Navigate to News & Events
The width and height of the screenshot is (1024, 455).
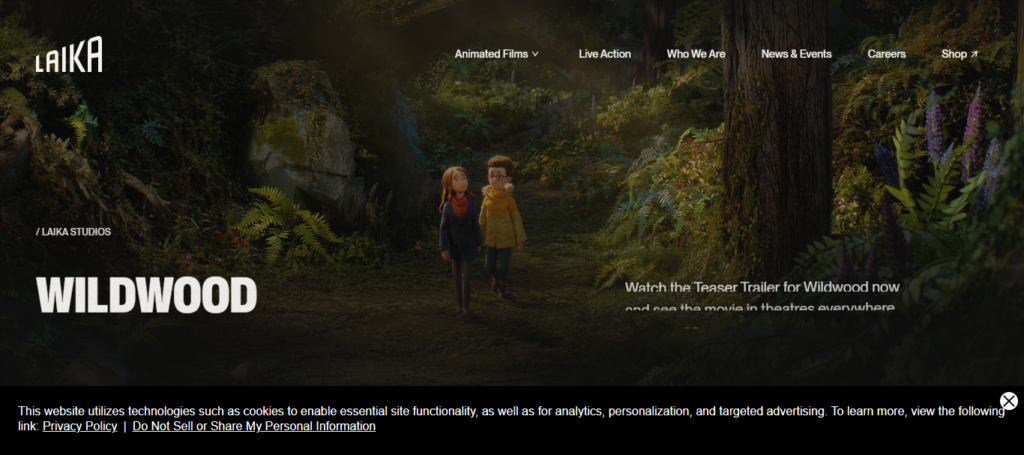click(796, 54)
